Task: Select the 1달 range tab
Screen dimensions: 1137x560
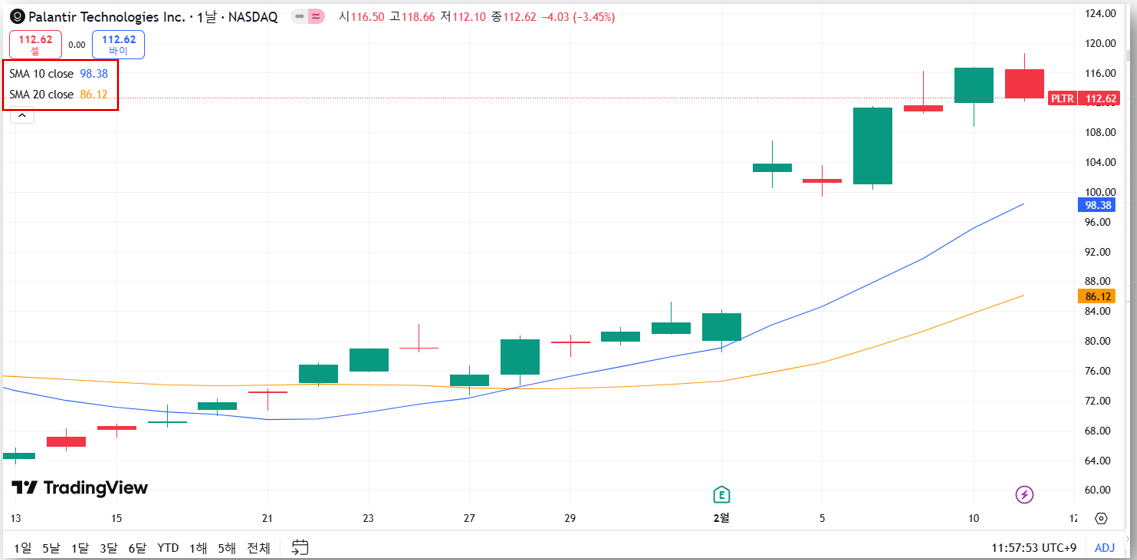Action: pos(80,548)
